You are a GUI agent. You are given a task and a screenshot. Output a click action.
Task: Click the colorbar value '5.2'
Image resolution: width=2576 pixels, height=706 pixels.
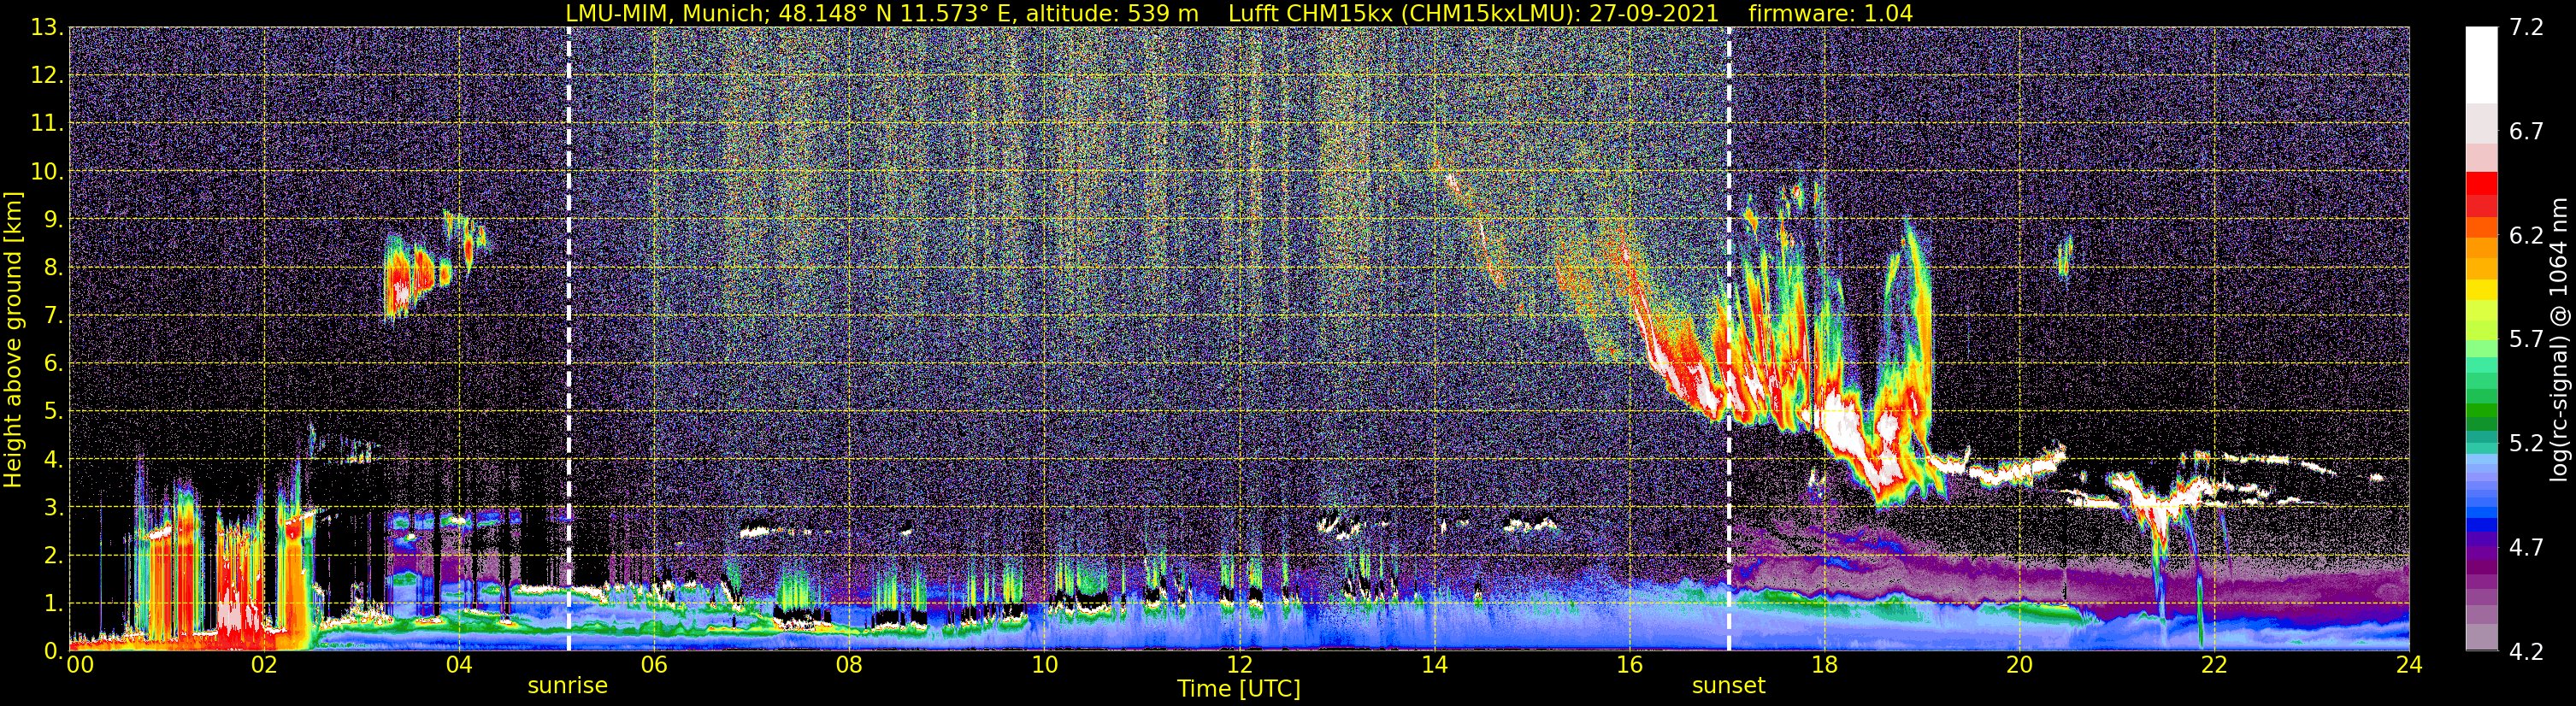point(2526,444)
